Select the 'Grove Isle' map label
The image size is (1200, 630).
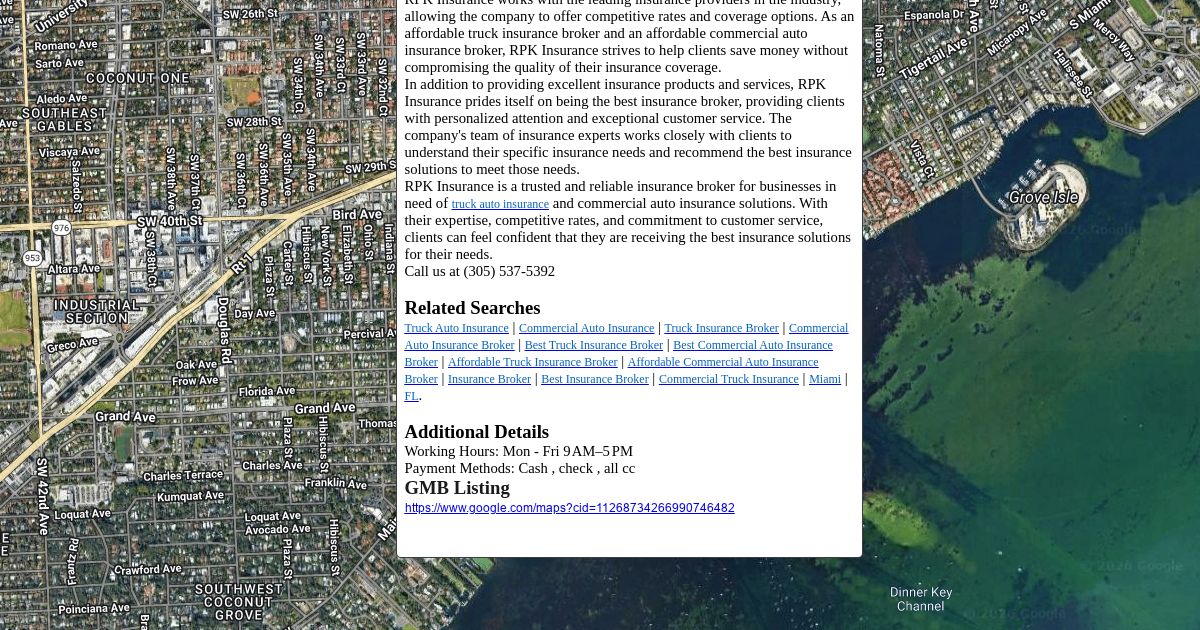pos(1043,198)
